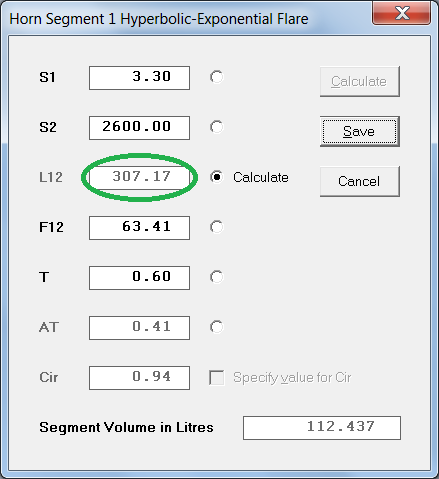Select the L12 Calculate radio button
This screenshot has width=439, height=479.
(x=217, y=177)
